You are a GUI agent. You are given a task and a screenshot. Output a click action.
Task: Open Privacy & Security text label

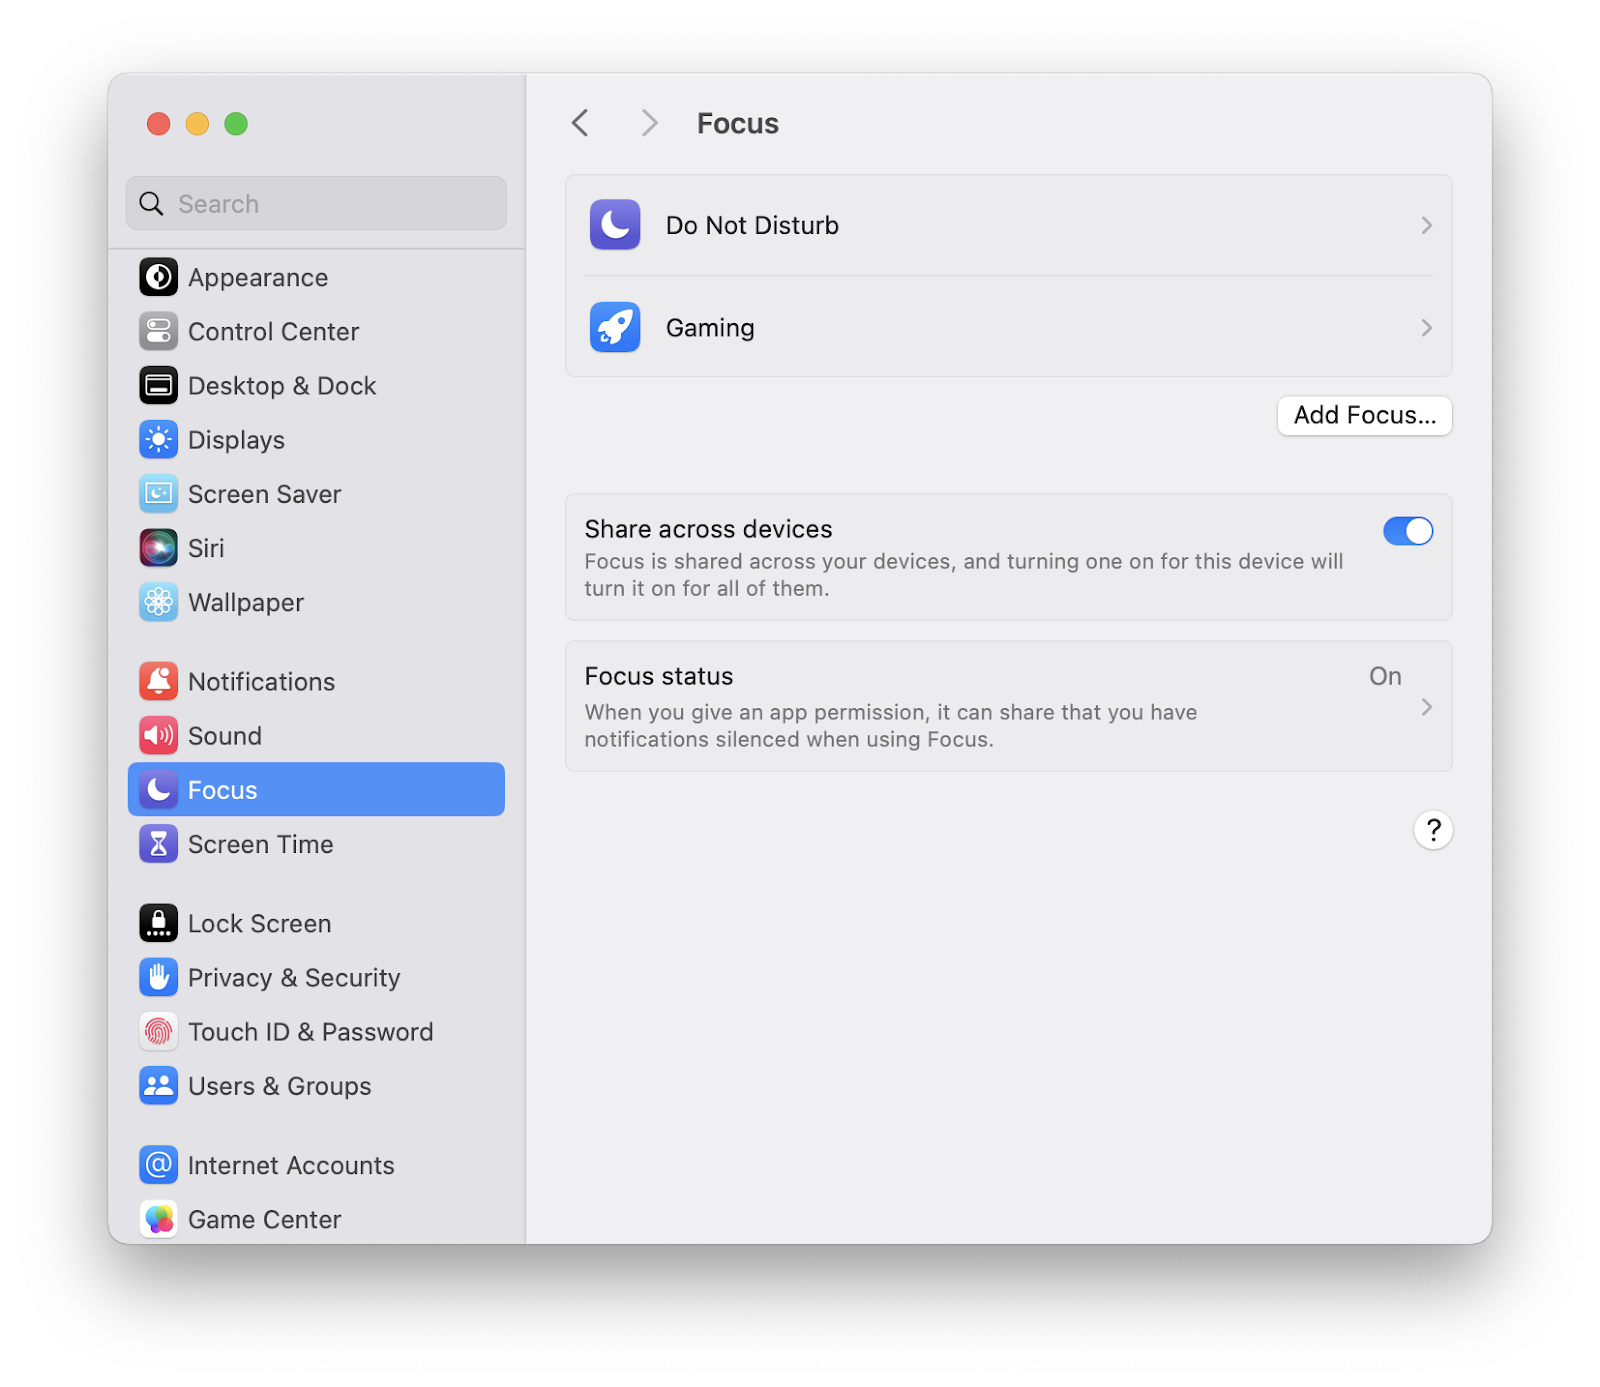coord(294,978)
